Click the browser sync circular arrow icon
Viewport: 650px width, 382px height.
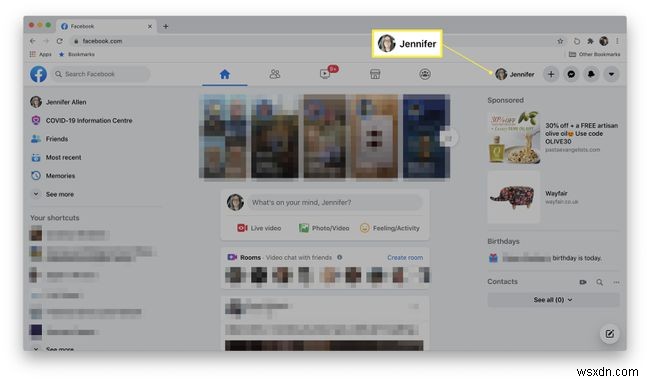pos(576,41)
